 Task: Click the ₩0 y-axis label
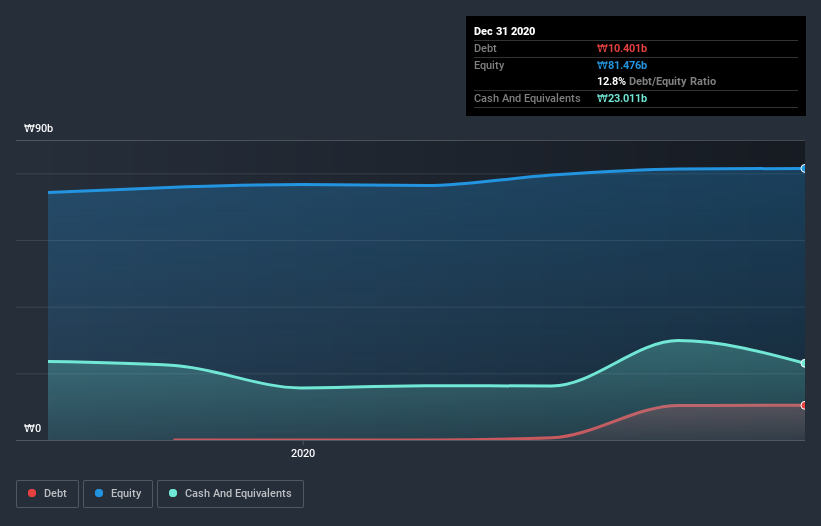[x=32, y=428]
